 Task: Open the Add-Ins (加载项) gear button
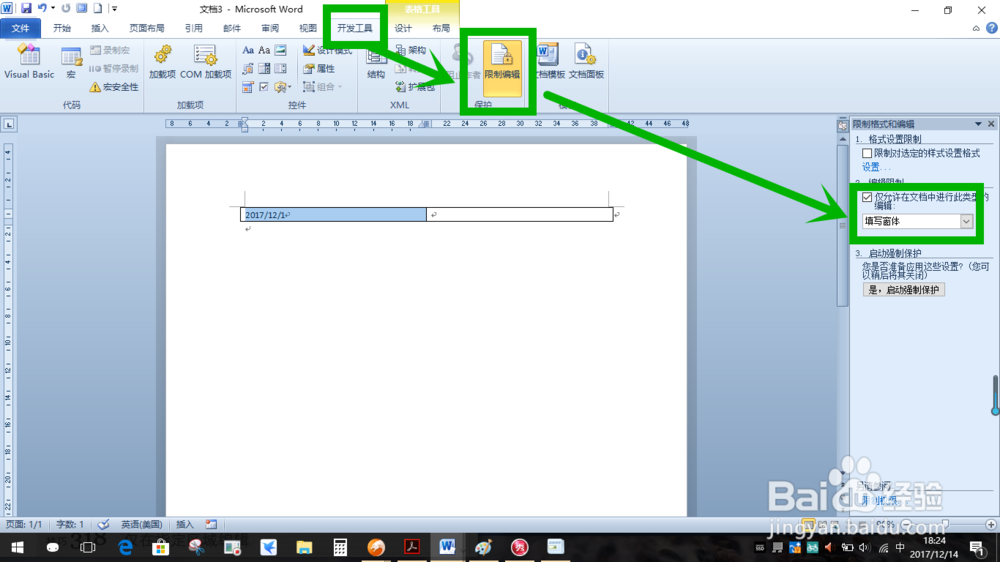(162, 62)
